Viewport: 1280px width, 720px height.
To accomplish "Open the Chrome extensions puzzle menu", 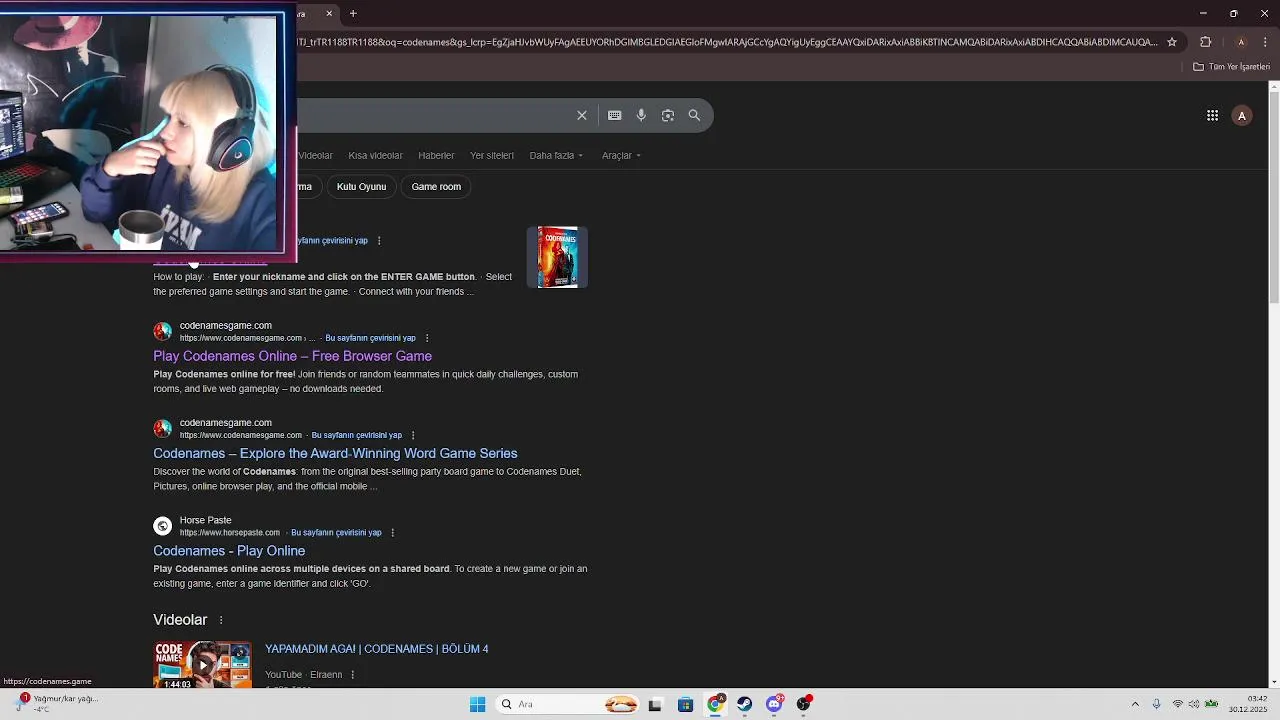I will point(1205,42).
